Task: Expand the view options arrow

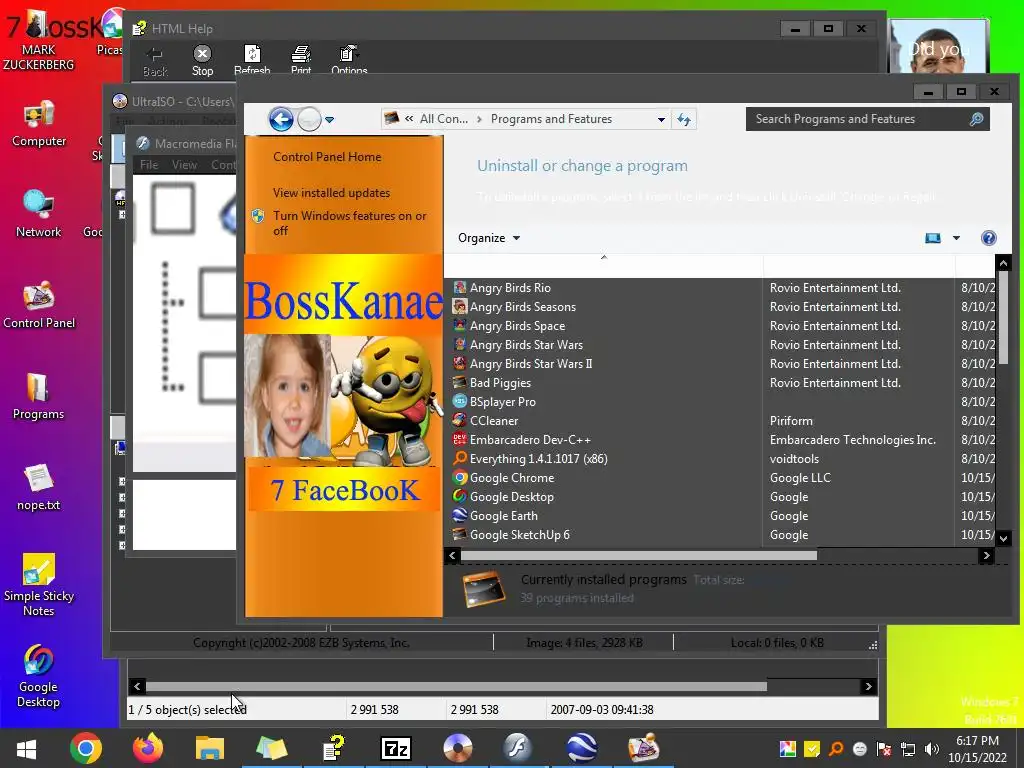Action: coord(956,238)
